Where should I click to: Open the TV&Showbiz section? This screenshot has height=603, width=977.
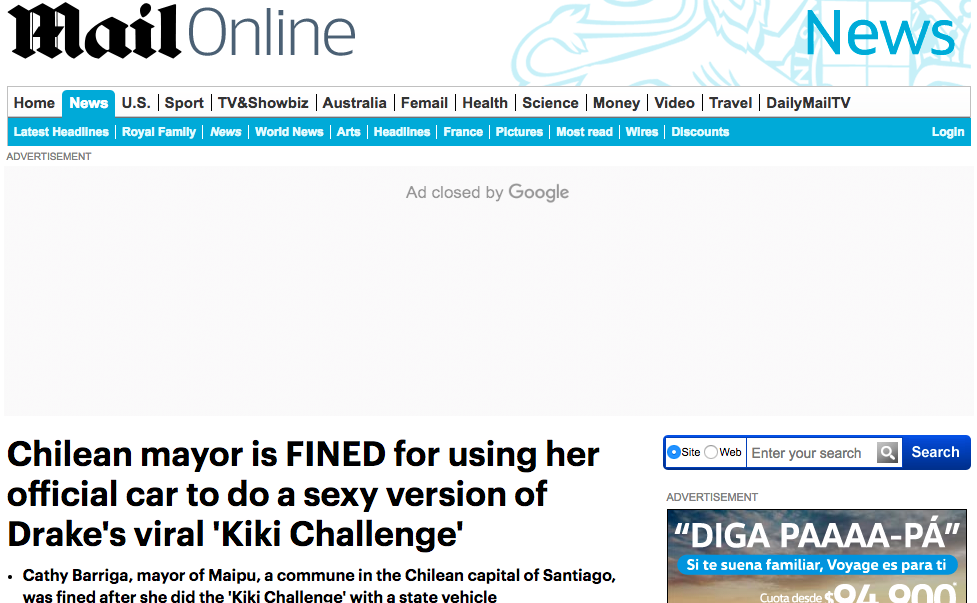click(263, 103)
